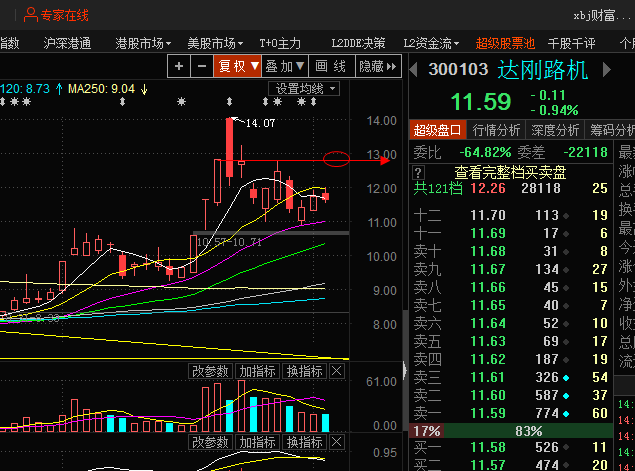Click the 换指标 button on volume panel
Image resolution: width=635 pixels, height=471 pixels.
304,371
